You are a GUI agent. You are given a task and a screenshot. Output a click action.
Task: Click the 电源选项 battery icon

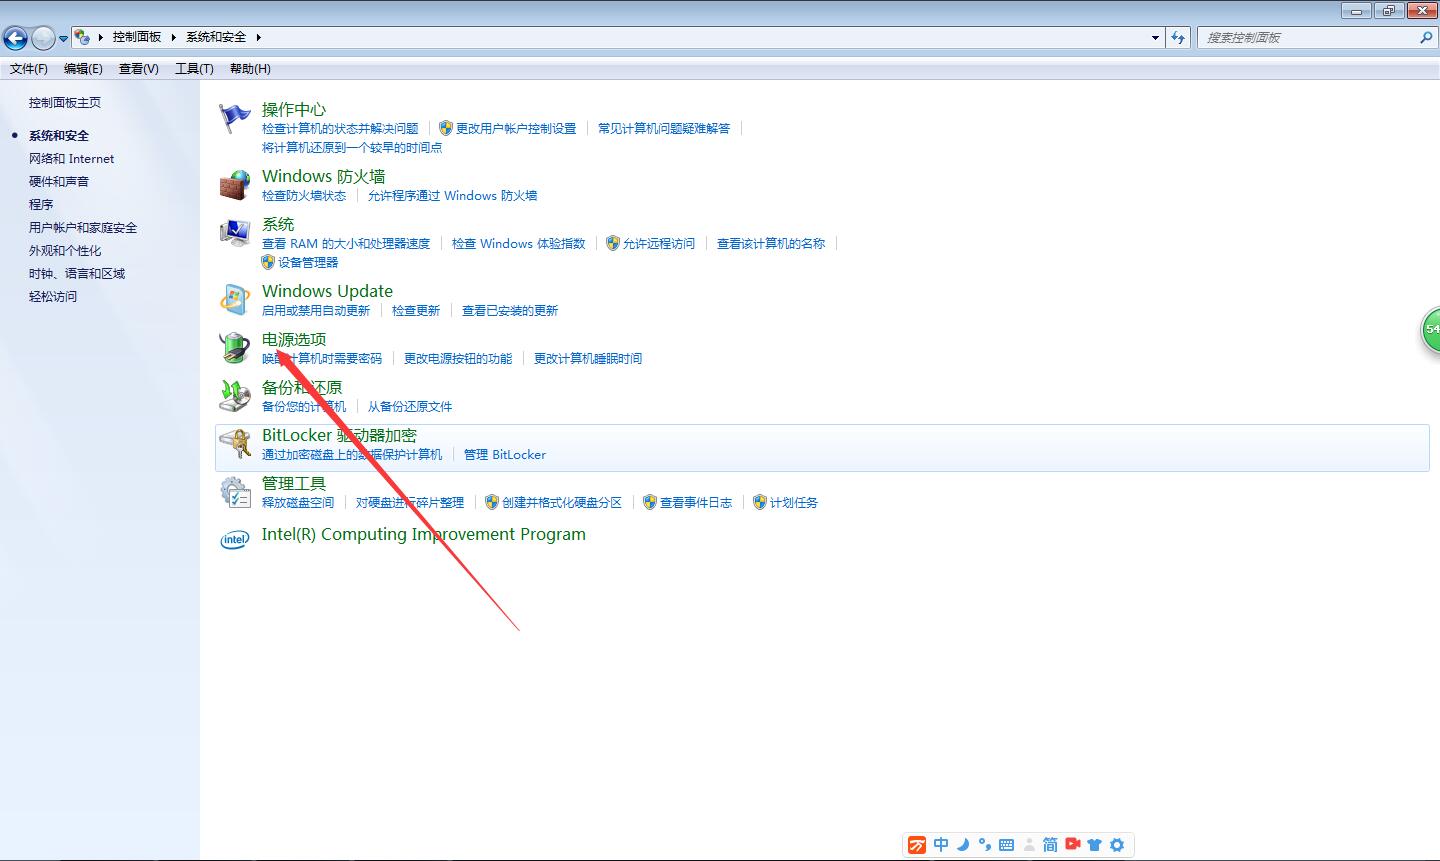tap(235, 348)
